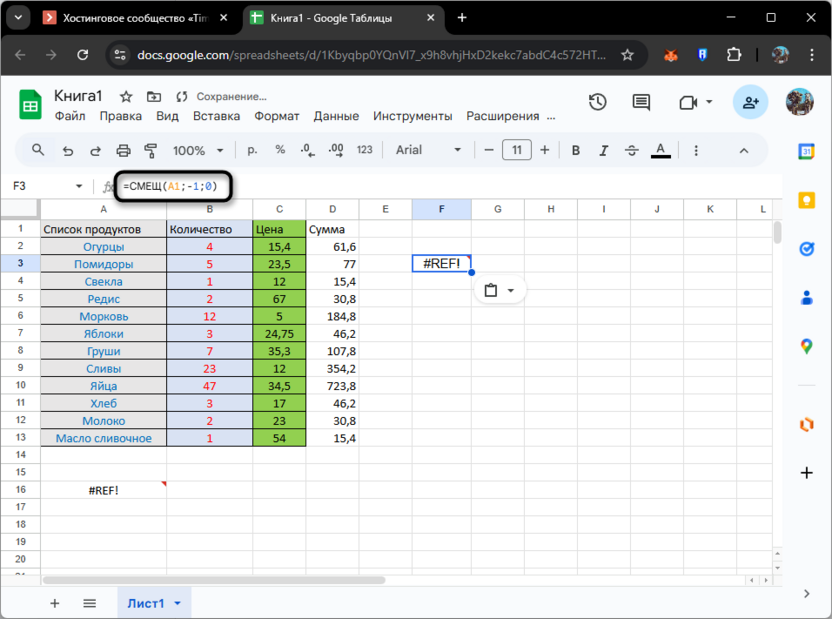Format as currency (р.)

coord(253,150)
